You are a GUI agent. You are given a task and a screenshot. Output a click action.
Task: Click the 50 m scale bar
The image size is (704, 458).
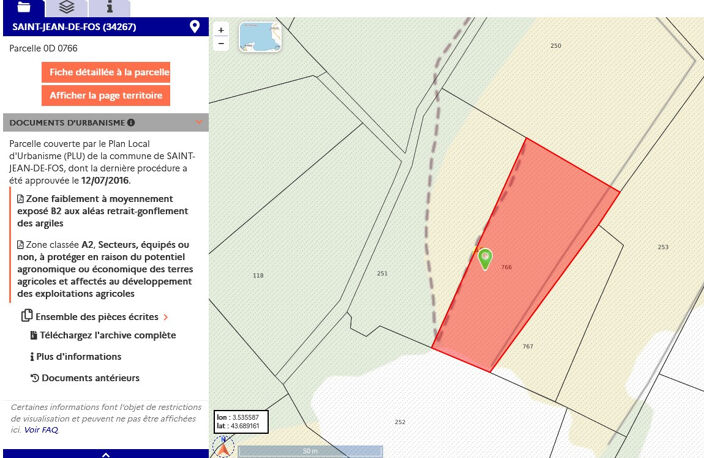tap(310, 451)
